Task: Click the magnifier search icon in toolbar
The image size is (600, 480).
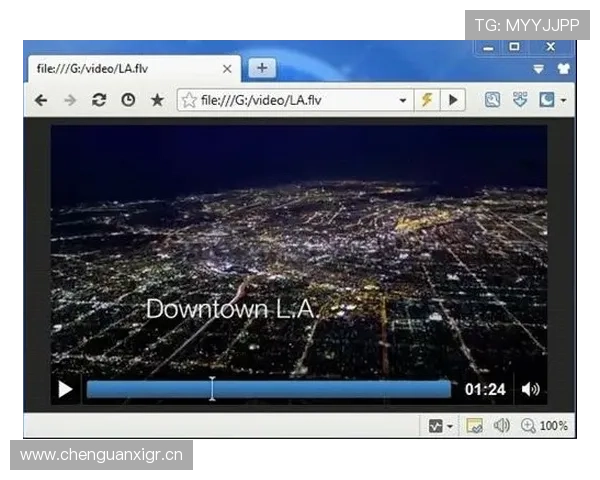Action: 492,100
